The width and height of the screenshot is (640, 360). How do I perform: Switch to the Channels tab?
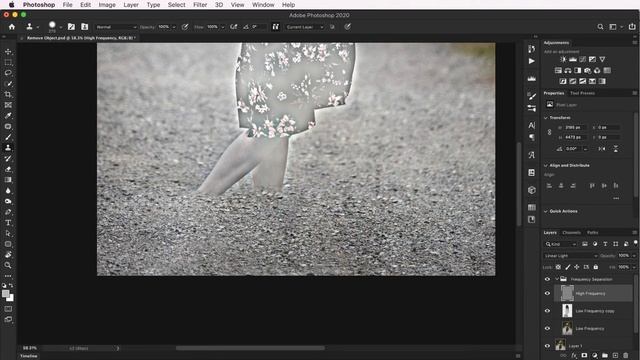(x=571, y=233)
